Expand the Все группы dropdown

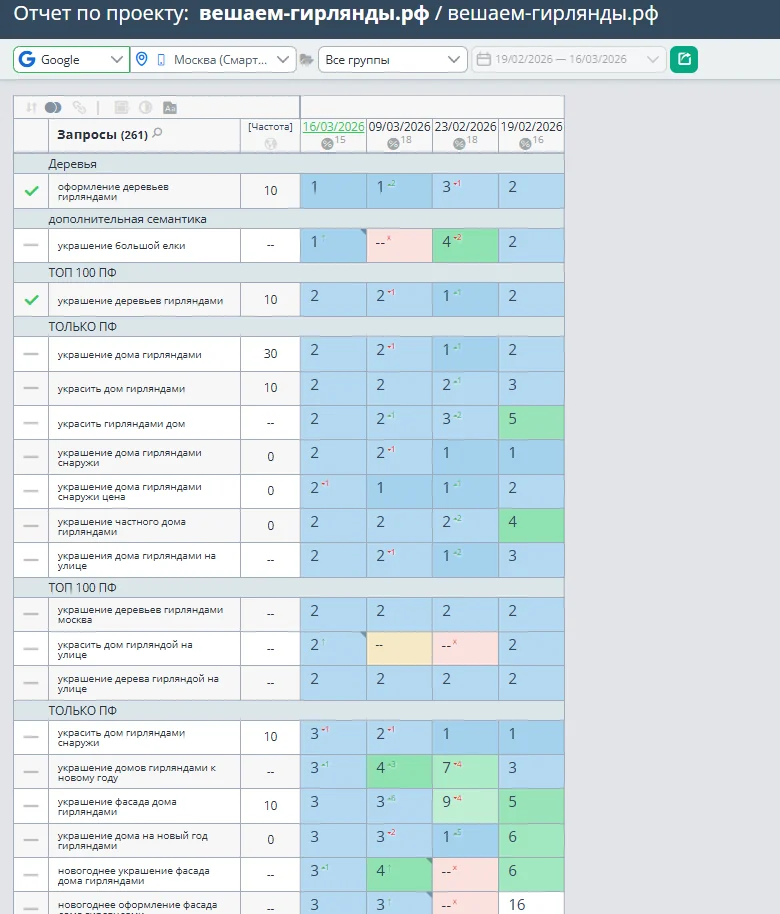point(391,60)
